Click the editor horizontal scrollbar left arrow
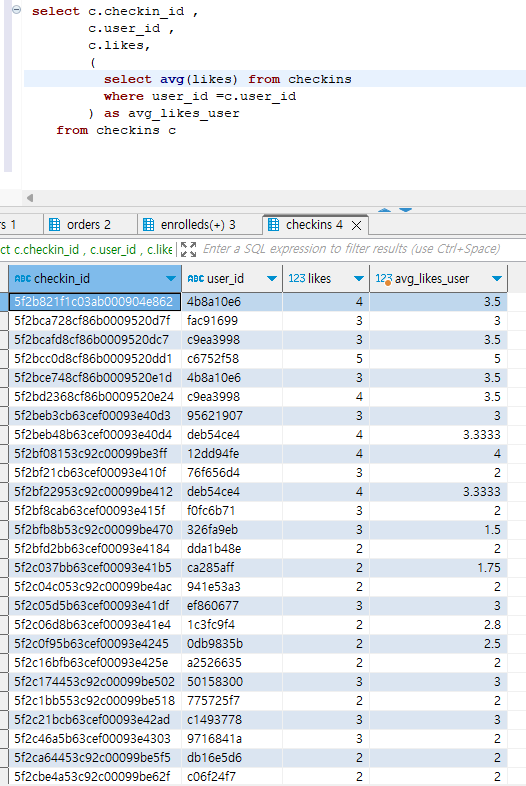Screen dimensions: 526x786 [x=30, y=198]
